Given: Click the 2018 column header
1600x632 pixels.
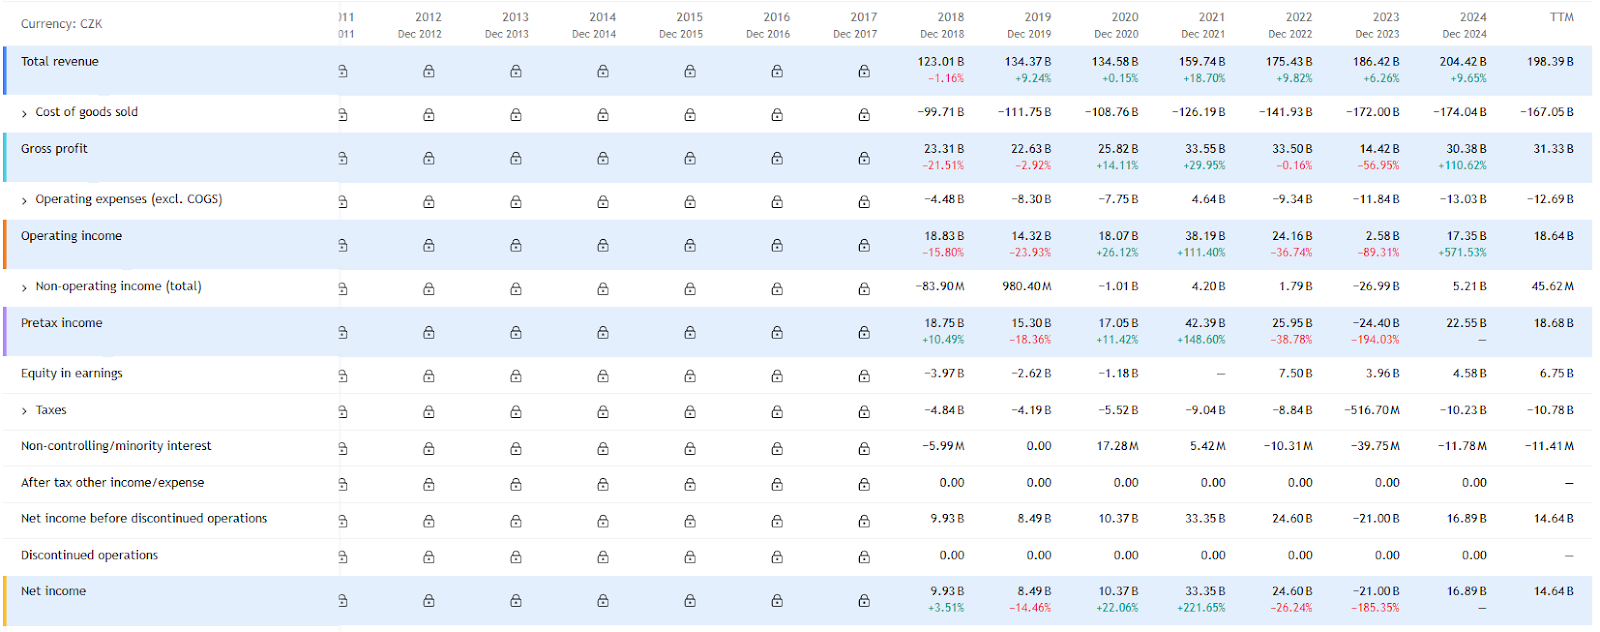Looking at the screenshot, I should tap(943, 25).
